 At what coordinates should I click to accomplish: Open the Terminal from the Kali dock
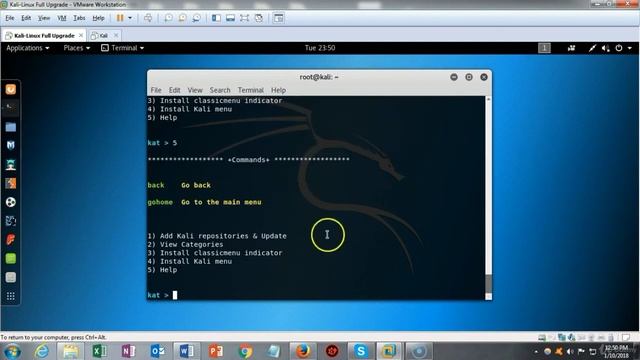click(11, 108)
